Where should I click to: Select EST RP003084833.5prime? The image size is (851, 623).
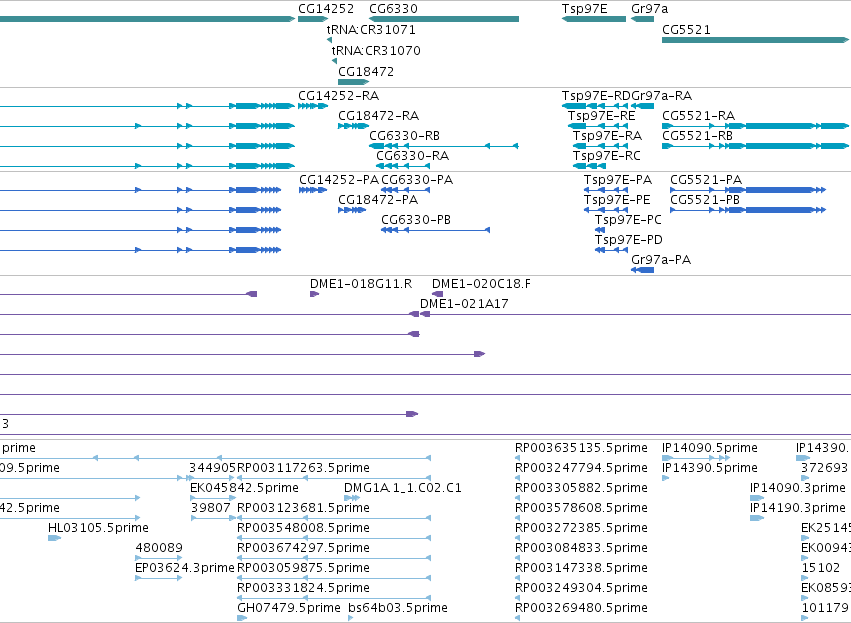click(x=581, y=548)
